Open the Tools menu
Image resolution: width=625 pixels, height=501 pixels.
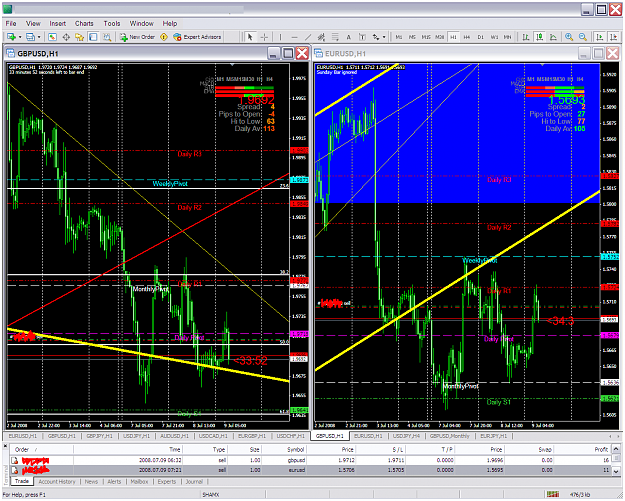tap(112, 24)
